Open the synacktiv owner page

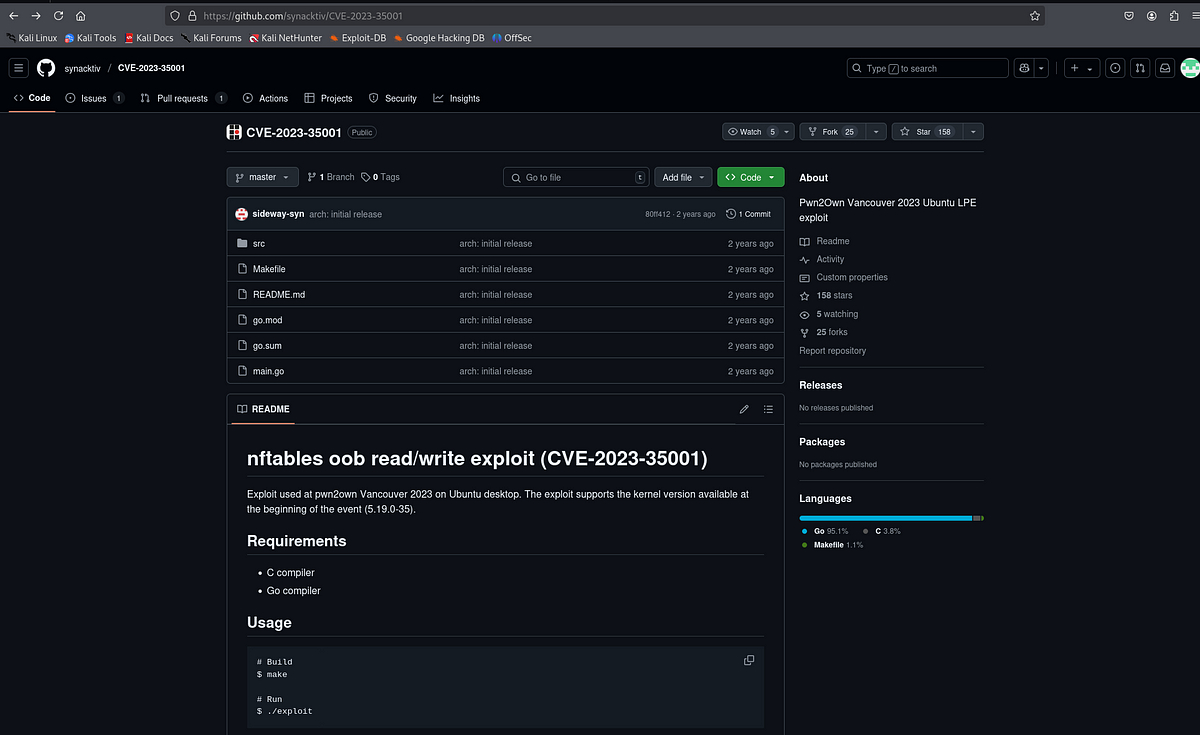[85, 68]
